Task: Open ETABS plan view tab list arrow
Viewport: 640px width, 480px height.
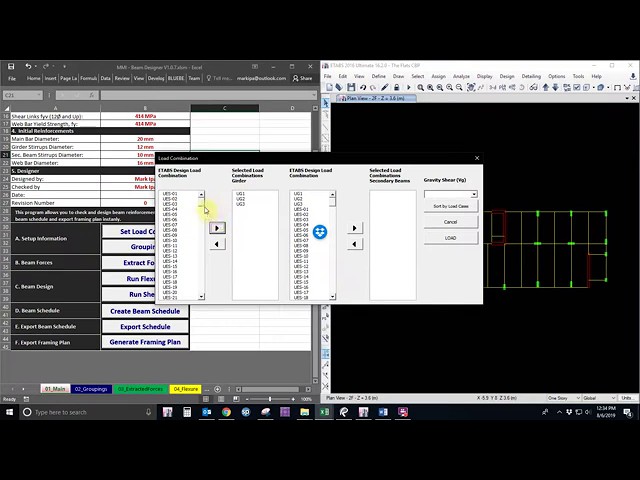Action: [627, 98]
